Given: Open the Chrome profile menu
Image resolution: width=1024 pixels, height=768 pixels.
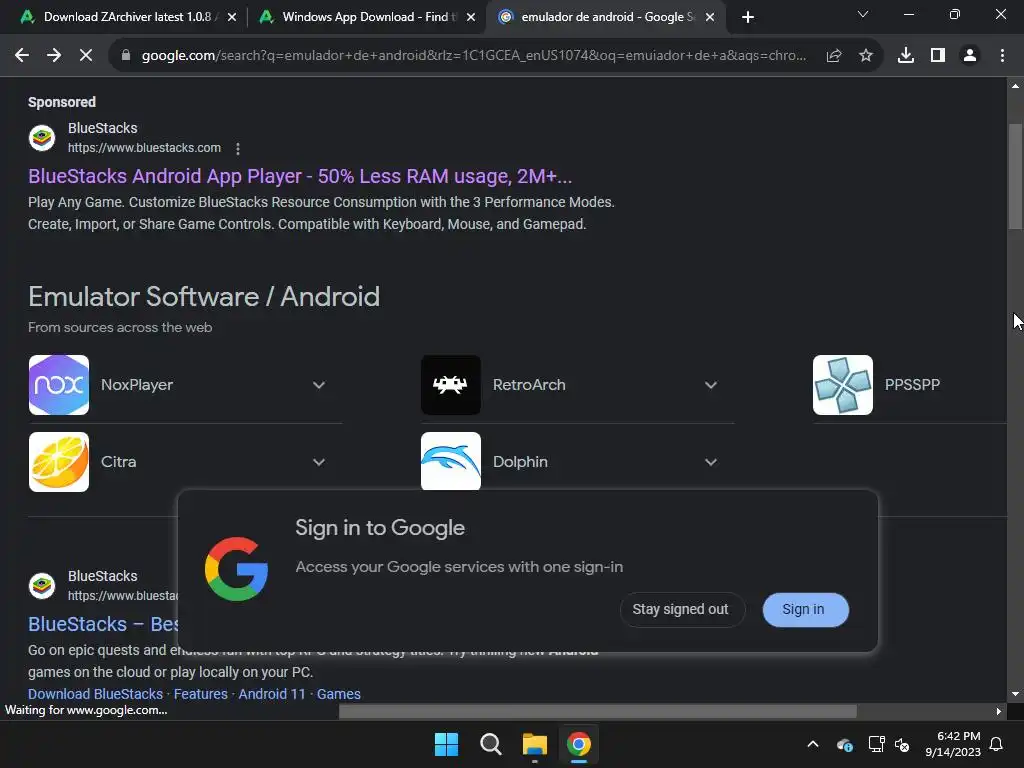Looking at the screenshot, I should (970, 56).
